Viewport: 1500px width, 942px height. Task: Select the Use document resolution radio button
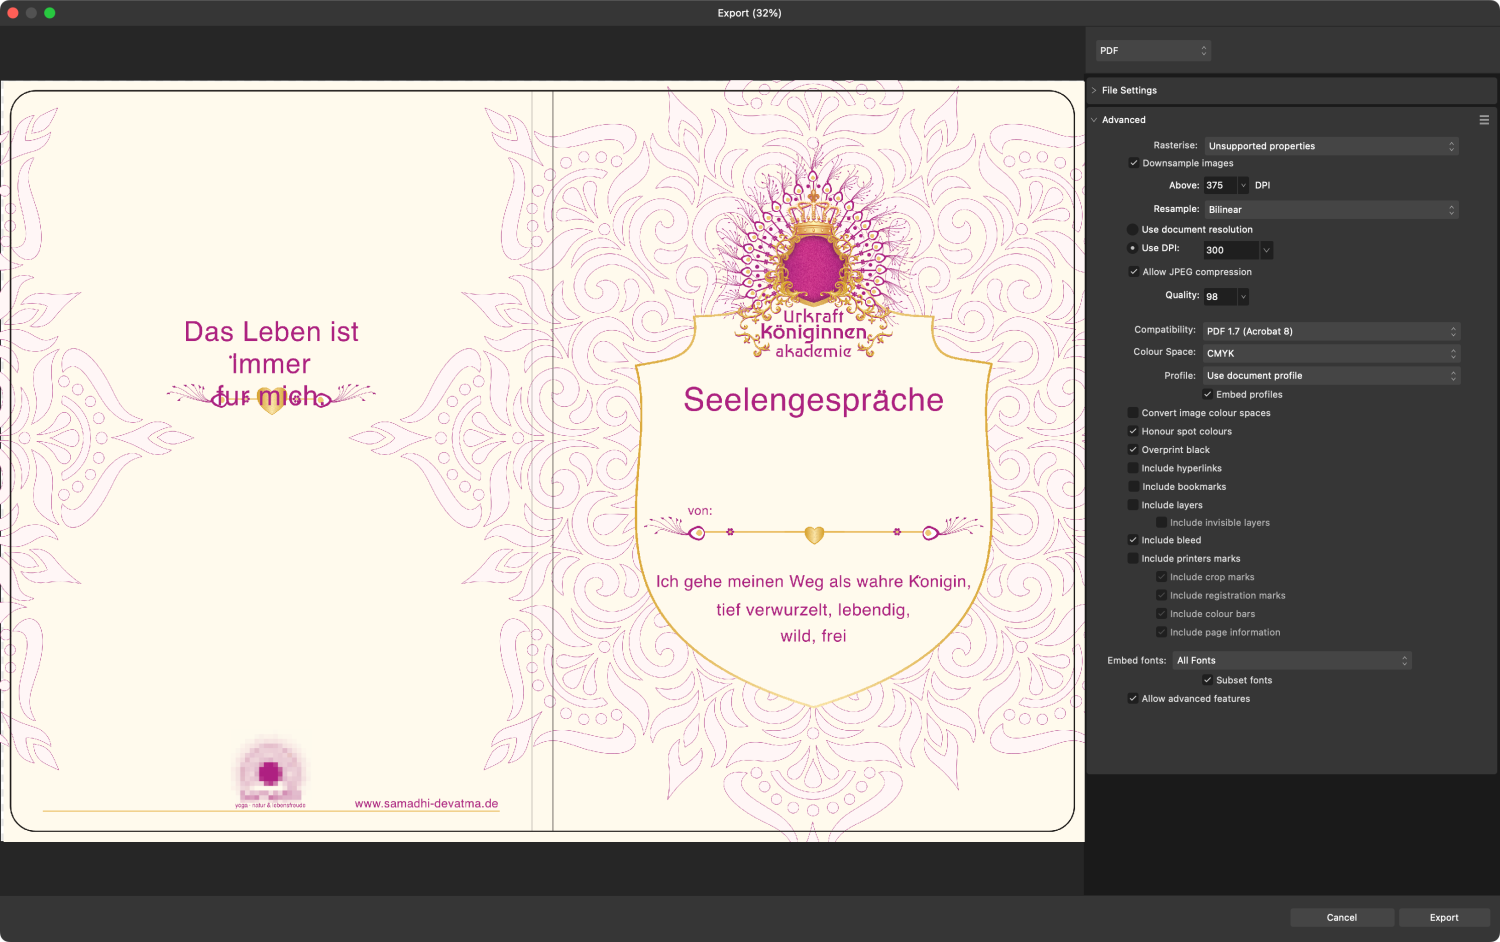(x=1132, y=230)
